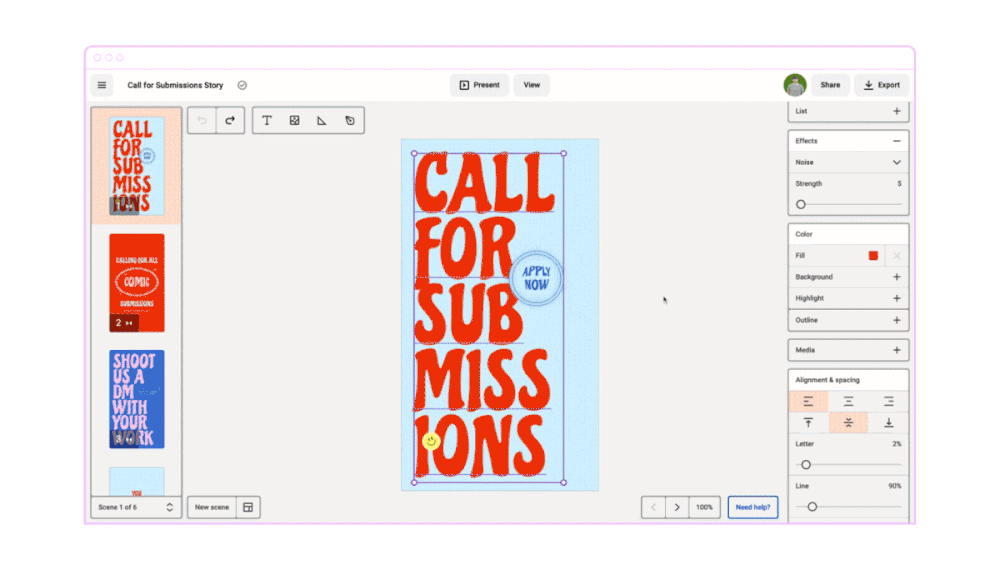Screen dimensions: 1000x570
Task: Click the Present button
Action: pyautogui.click(x=480, y=85)
